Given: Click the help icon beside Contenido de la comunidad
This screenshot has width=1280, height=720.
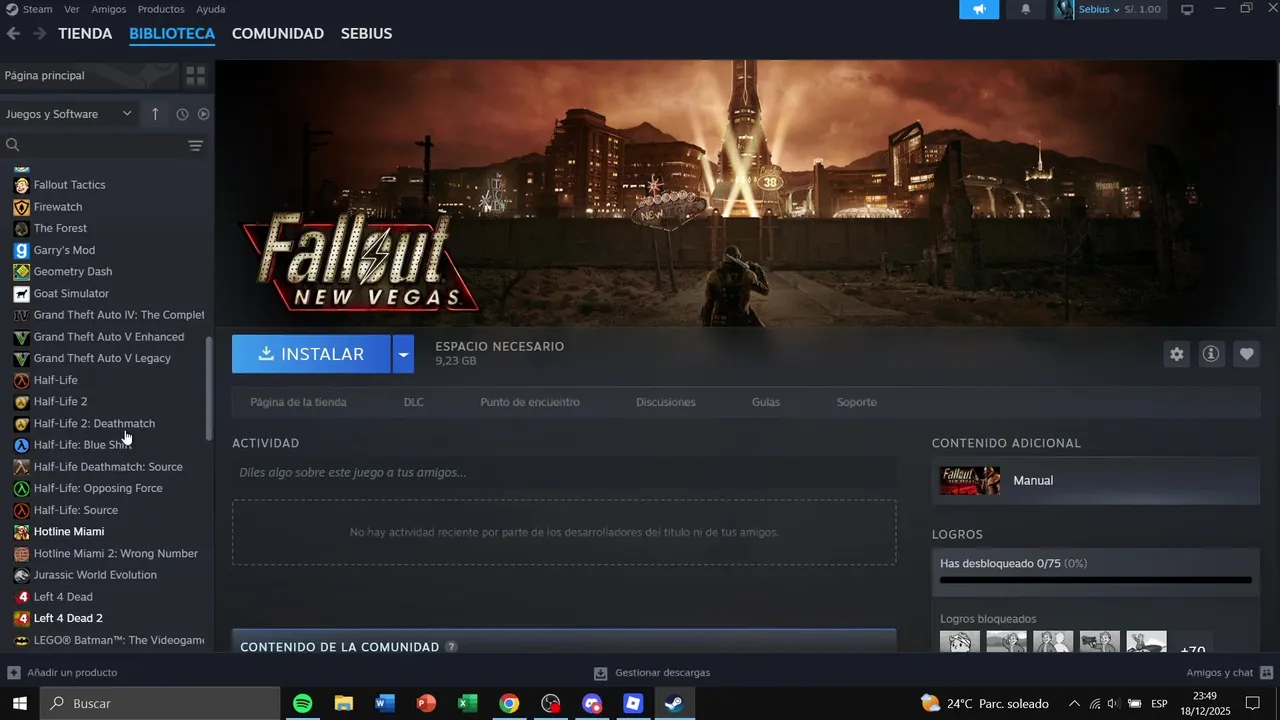Looking at the screenshot, I should (451, 647).
